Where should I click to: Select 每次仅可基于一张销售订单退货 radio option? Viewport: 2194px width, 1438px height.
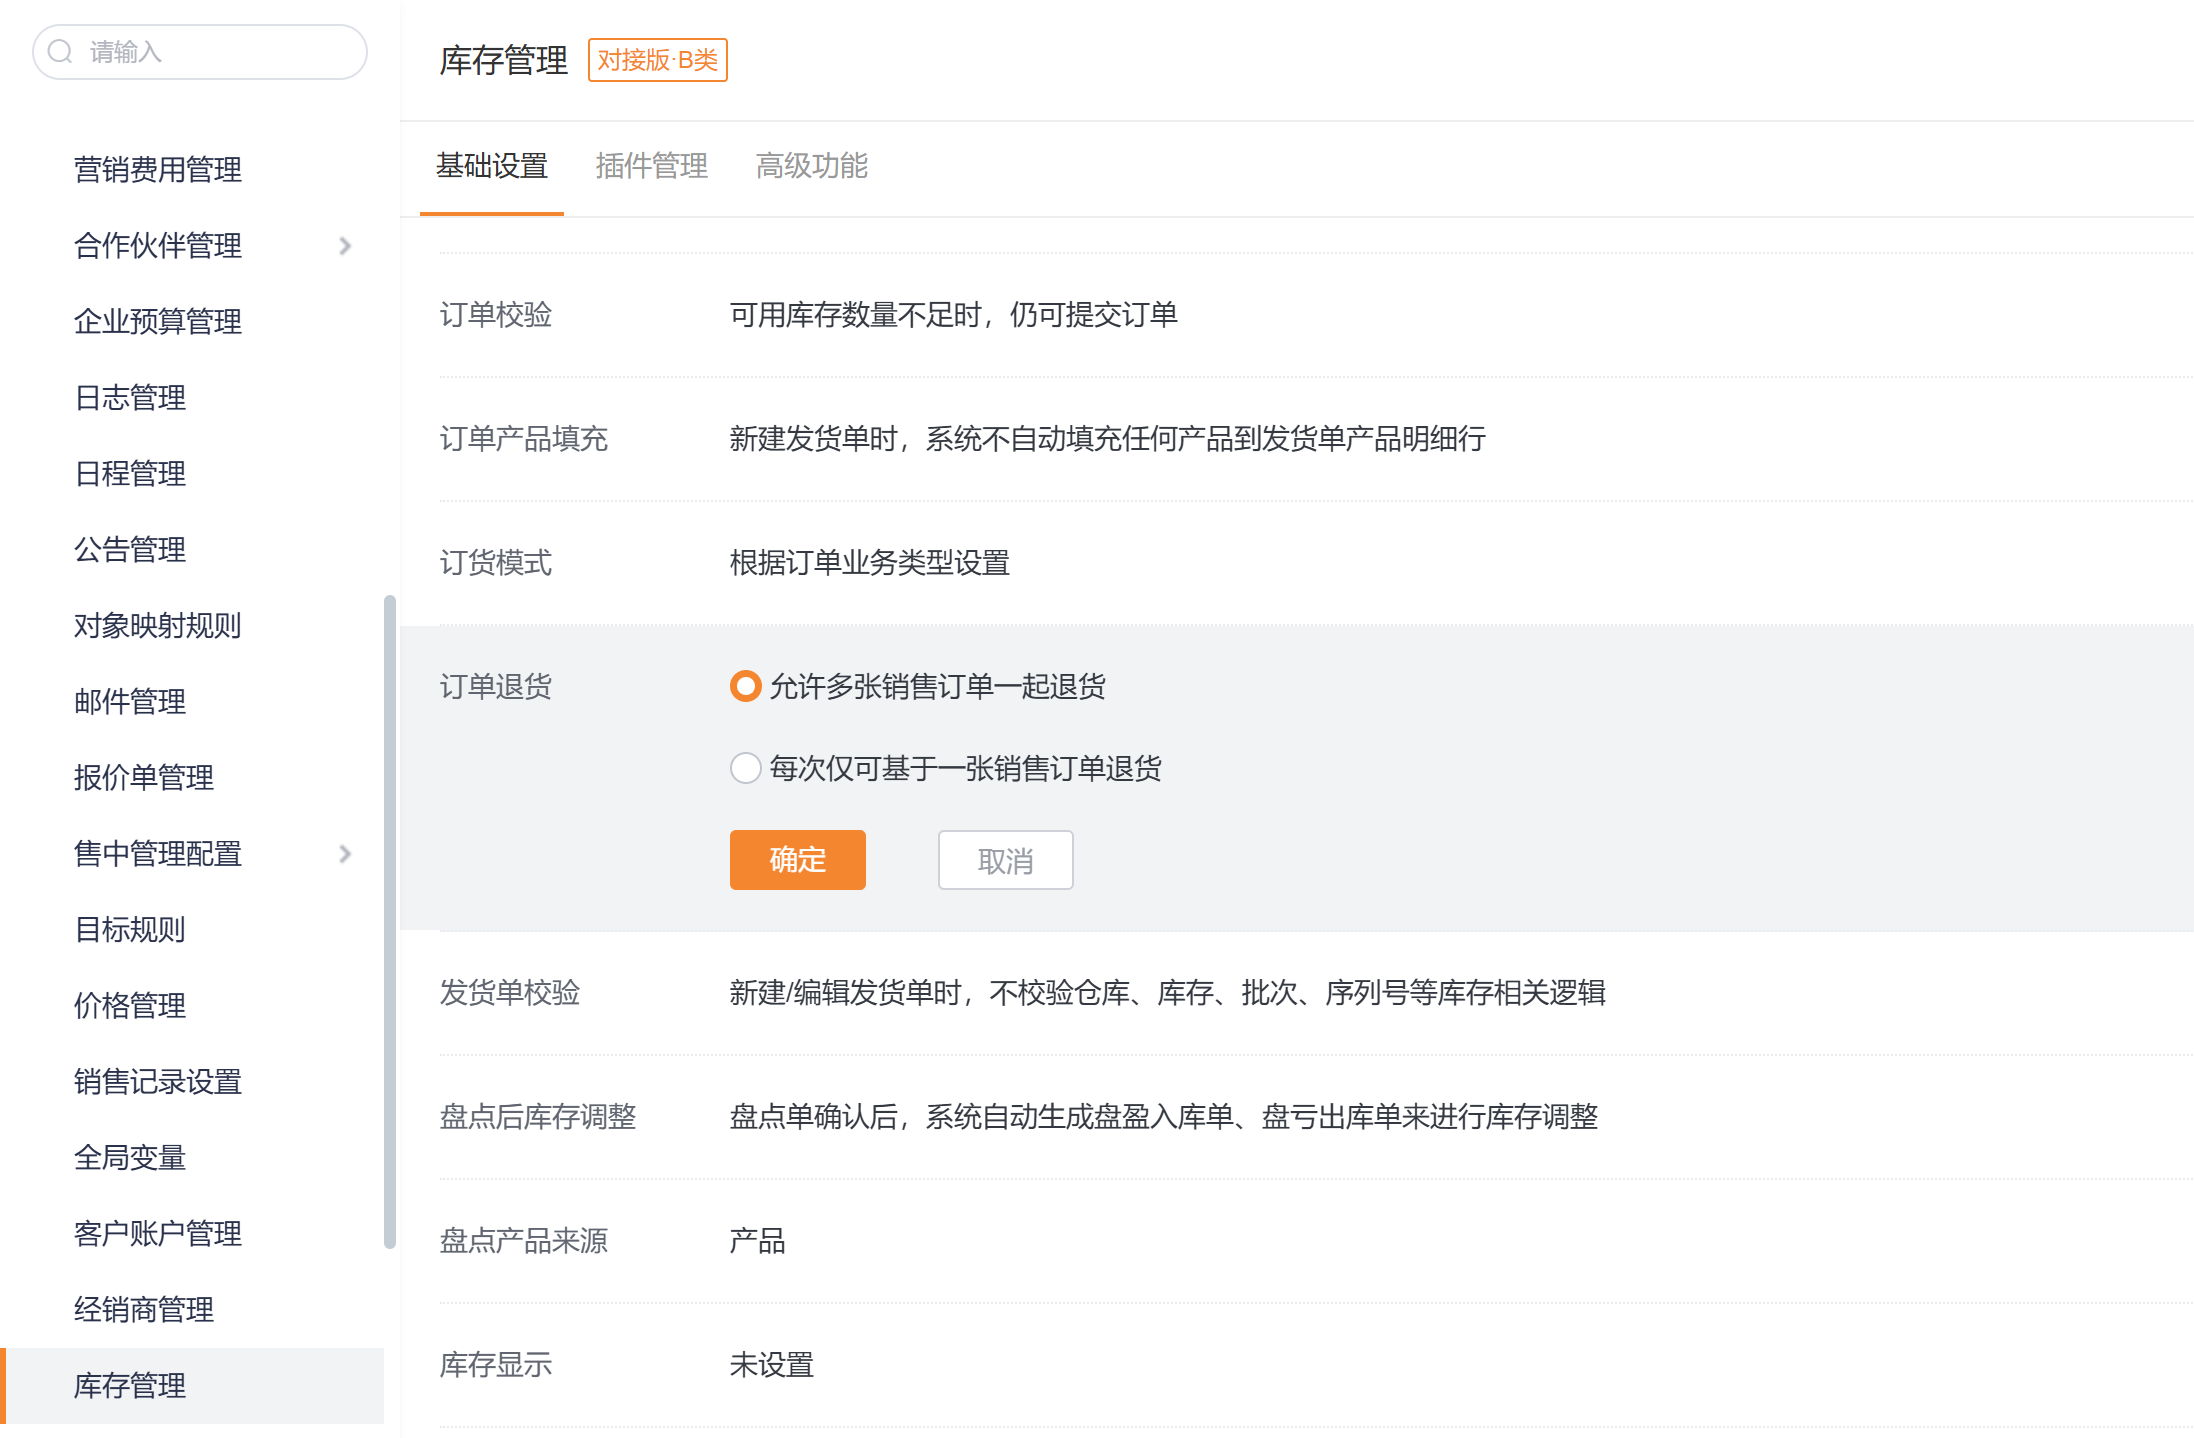click(x=746, y=769)
